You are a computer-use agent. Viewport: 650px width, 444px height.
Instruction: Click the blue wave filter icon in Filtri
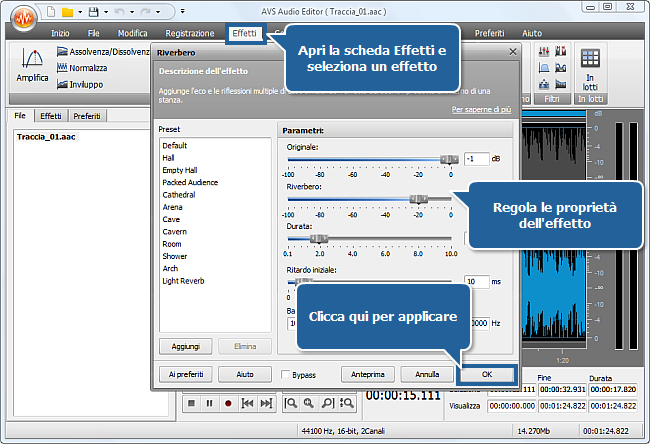[x=560, y=68]
